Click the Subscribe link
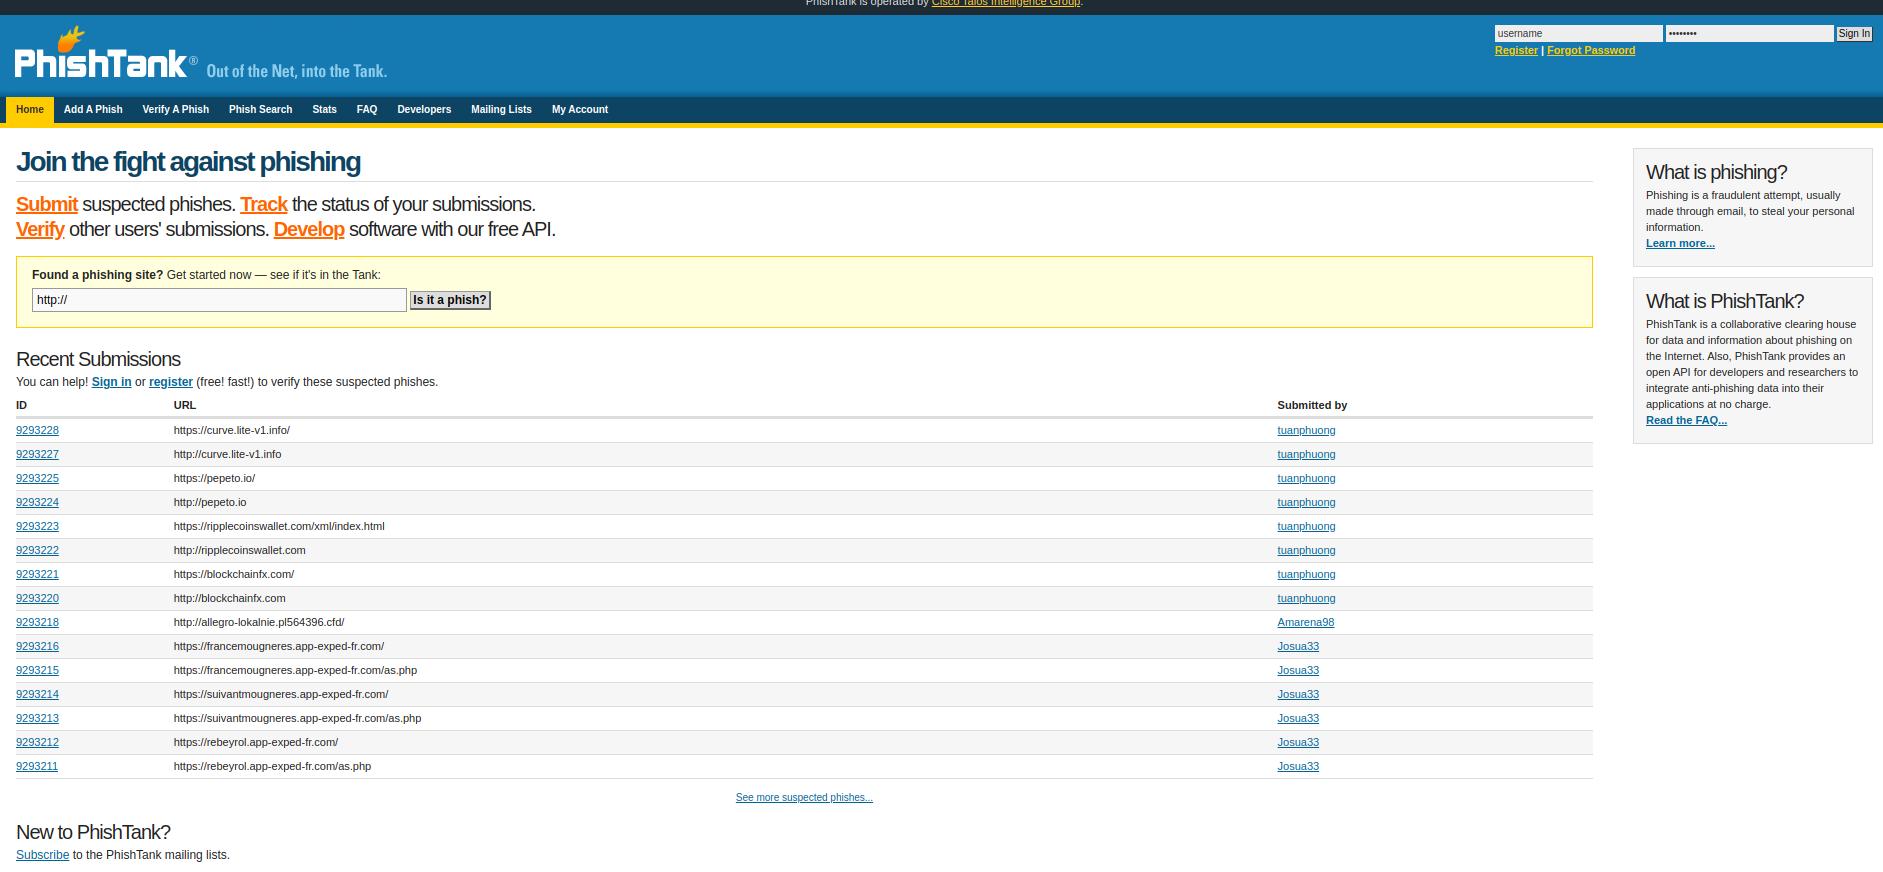 coord(42,855)
